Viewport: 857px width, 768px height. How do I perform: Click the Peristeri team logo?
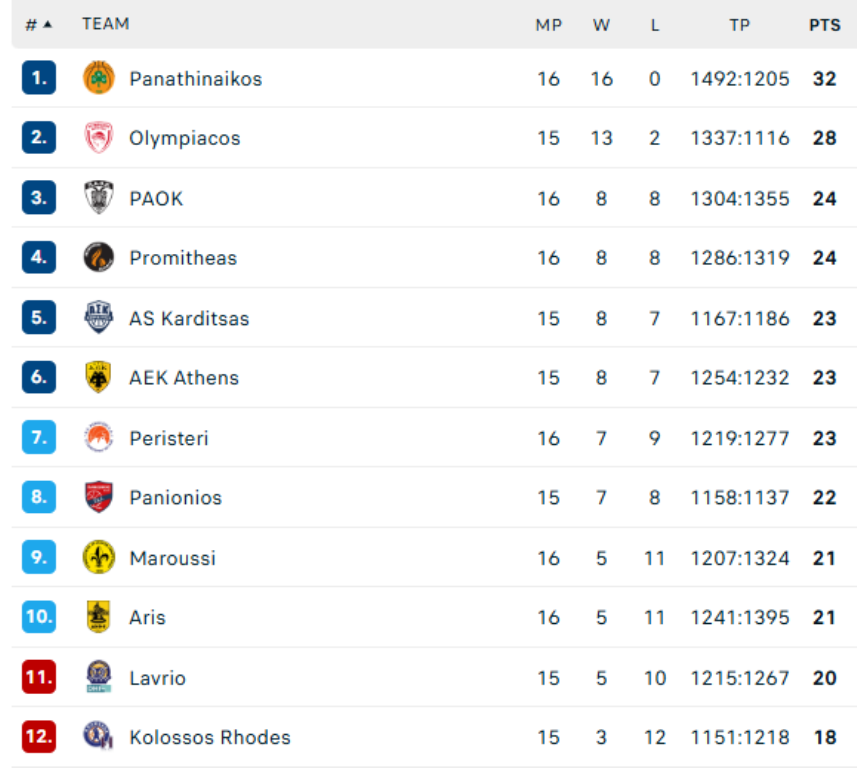98,438
